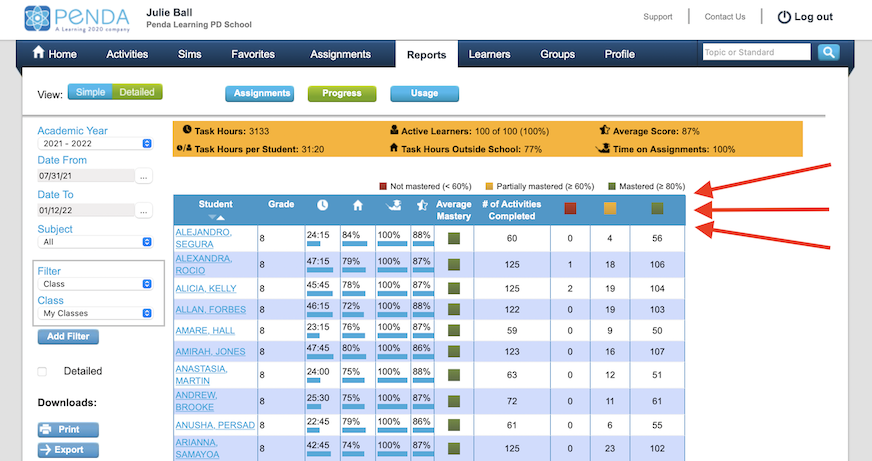Open student ALEXANDRA, ROCIO link

204,264
